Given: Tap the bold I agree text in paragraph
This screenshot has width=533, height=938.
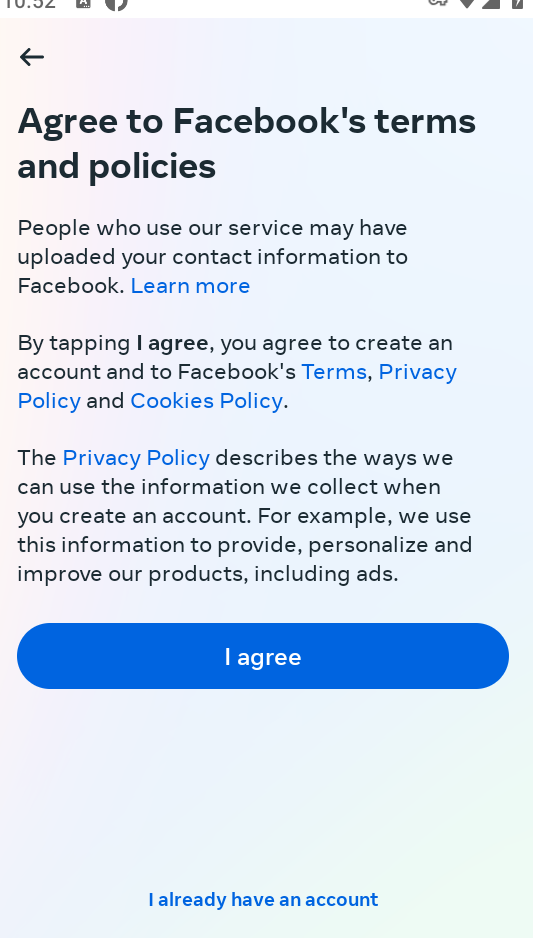Looking at the screenshot, I should (x=172, y=343).
